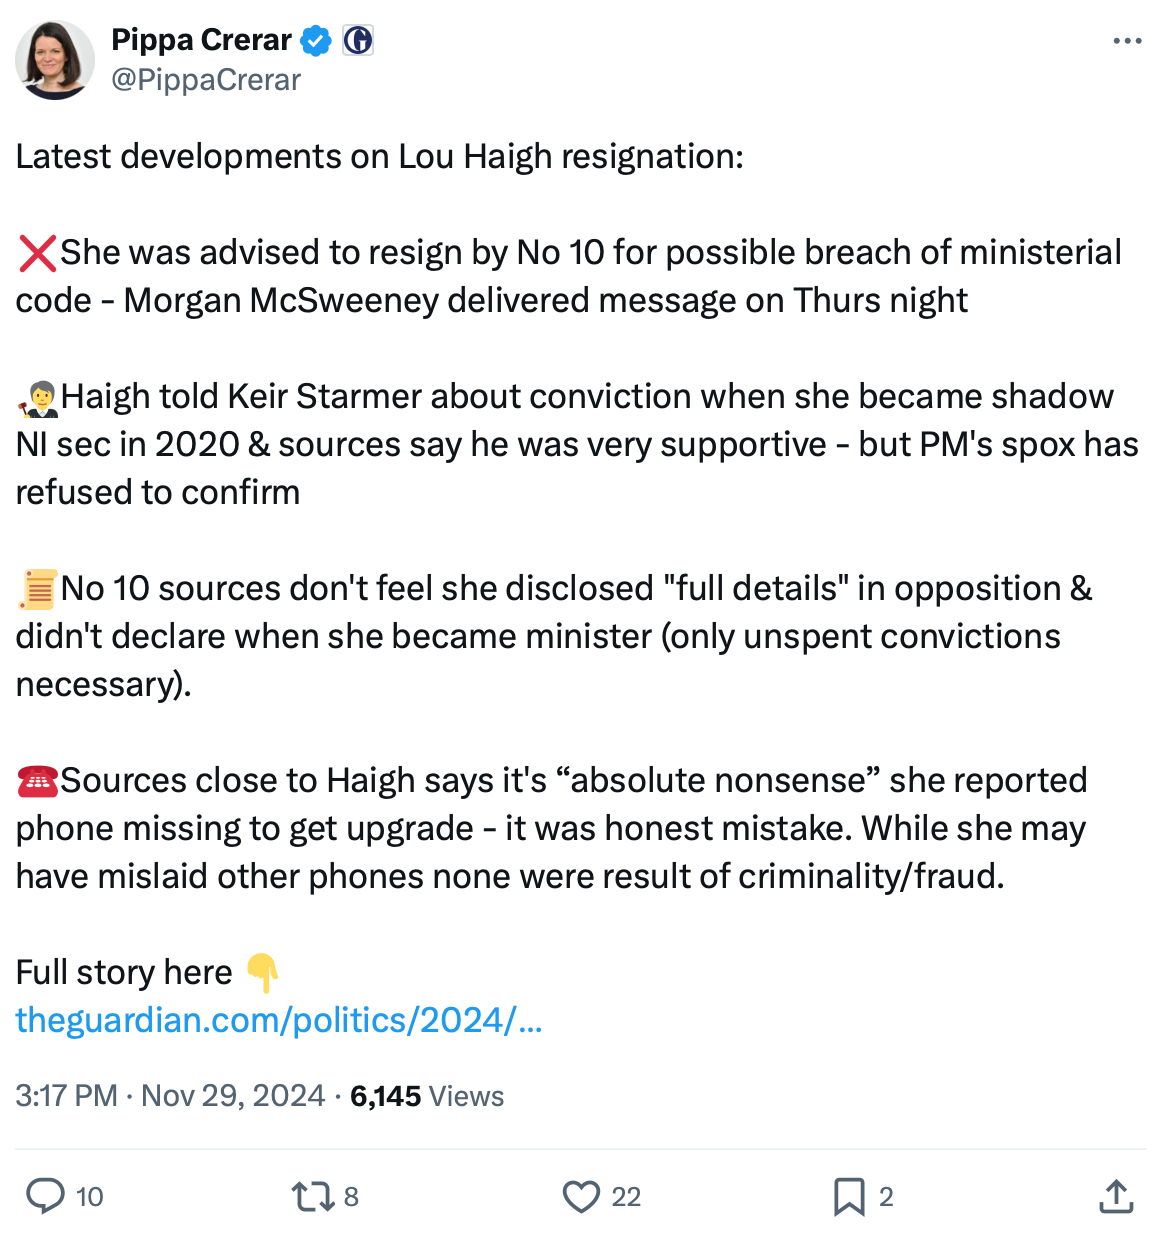The image size is (1156, 1238).
Task: Click the Guardian affiliation badge
Action: 358,40
